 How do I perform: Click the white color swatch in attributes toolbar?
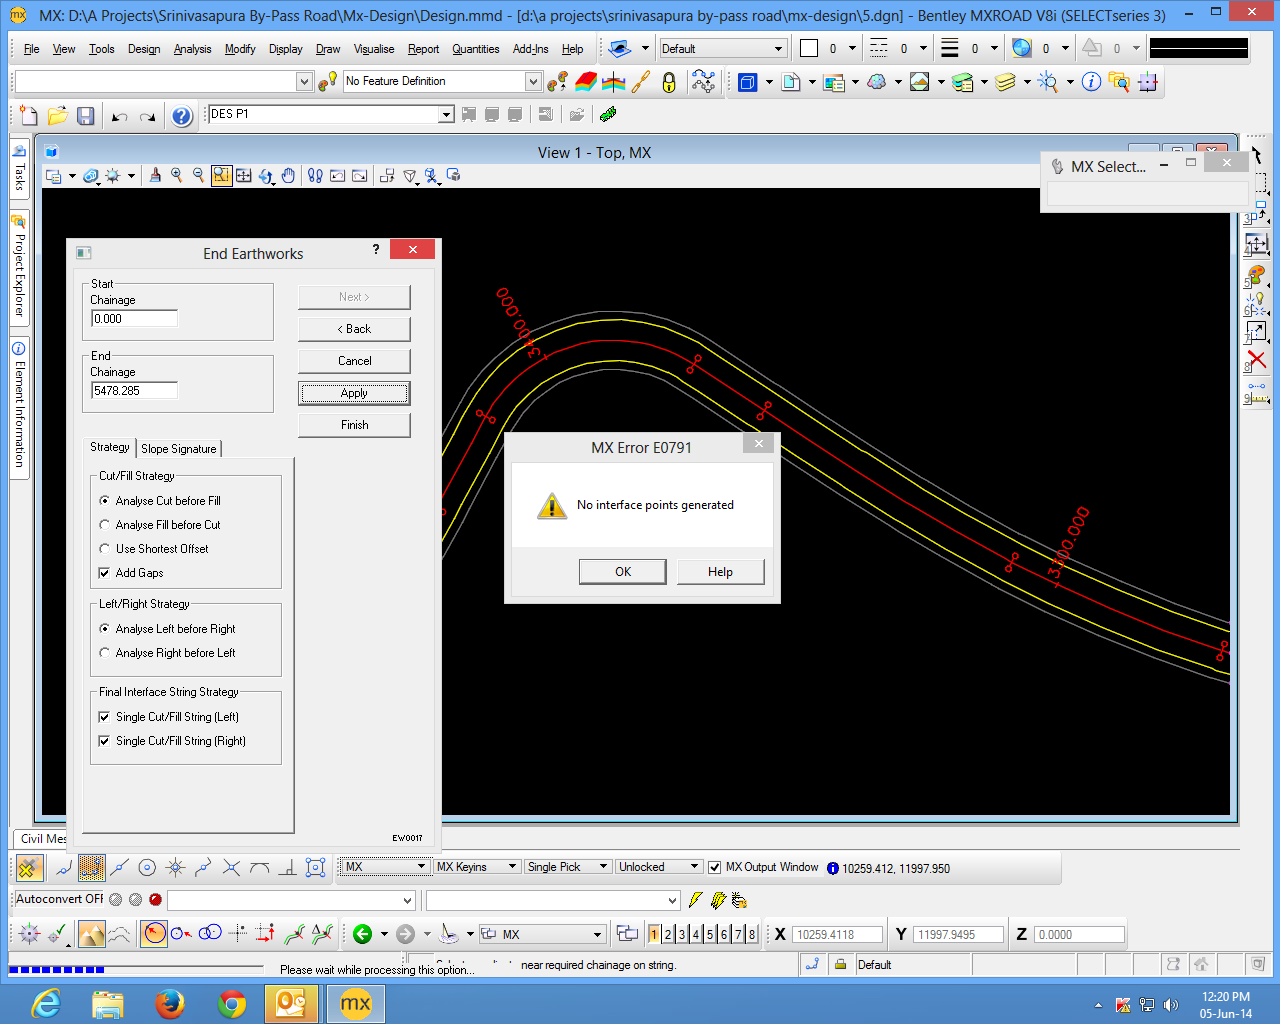click(809, 48)
